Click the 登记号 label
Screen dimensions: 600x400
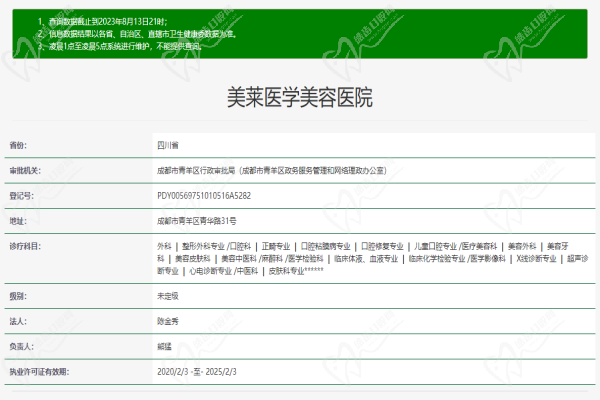[21, 196]
